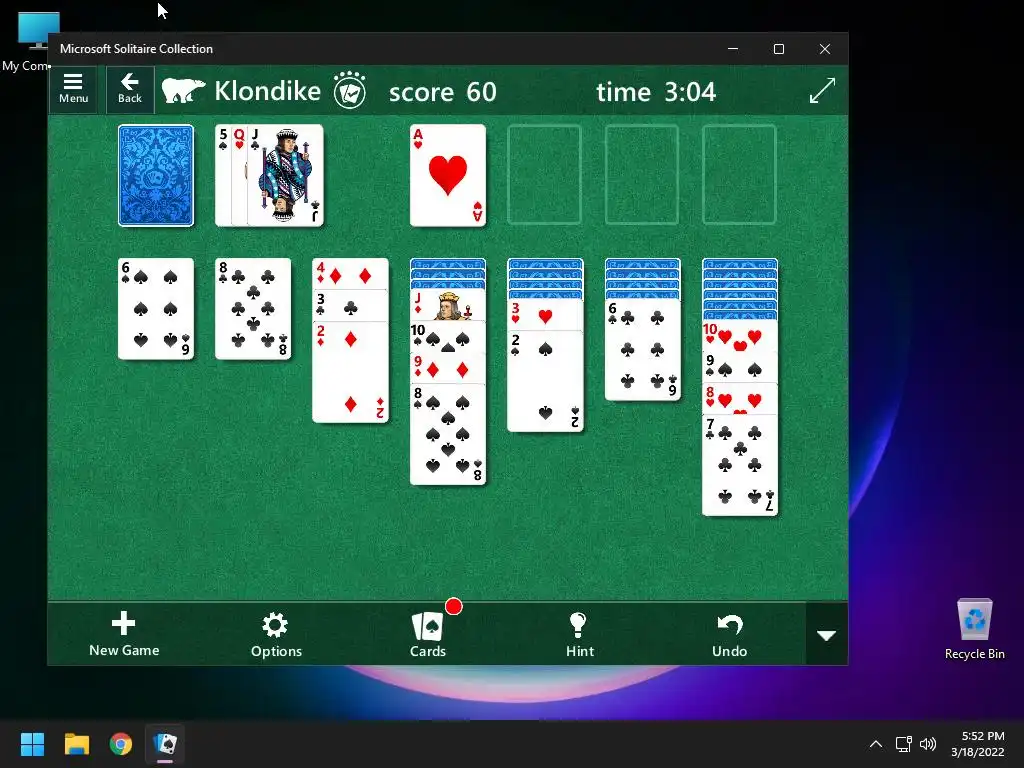Launch Chrome from the taskbar

(121, 744)
